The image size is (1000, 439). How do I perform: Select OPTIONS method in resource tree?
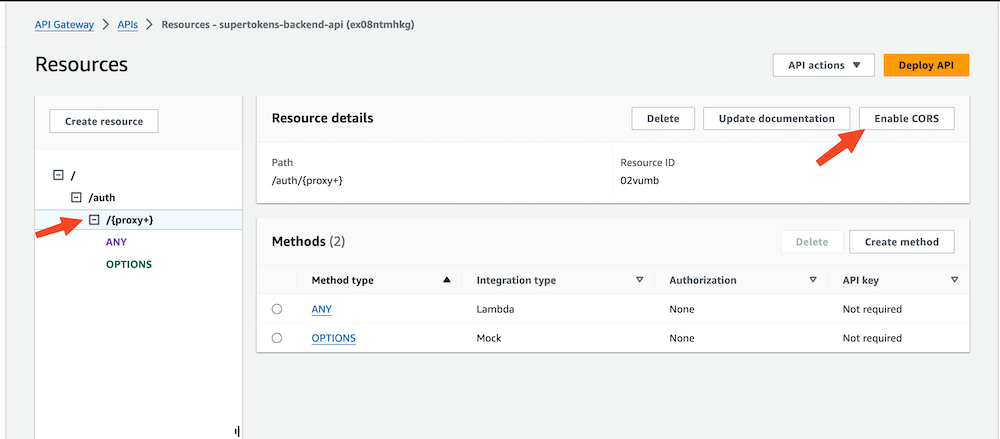(128, 264)
